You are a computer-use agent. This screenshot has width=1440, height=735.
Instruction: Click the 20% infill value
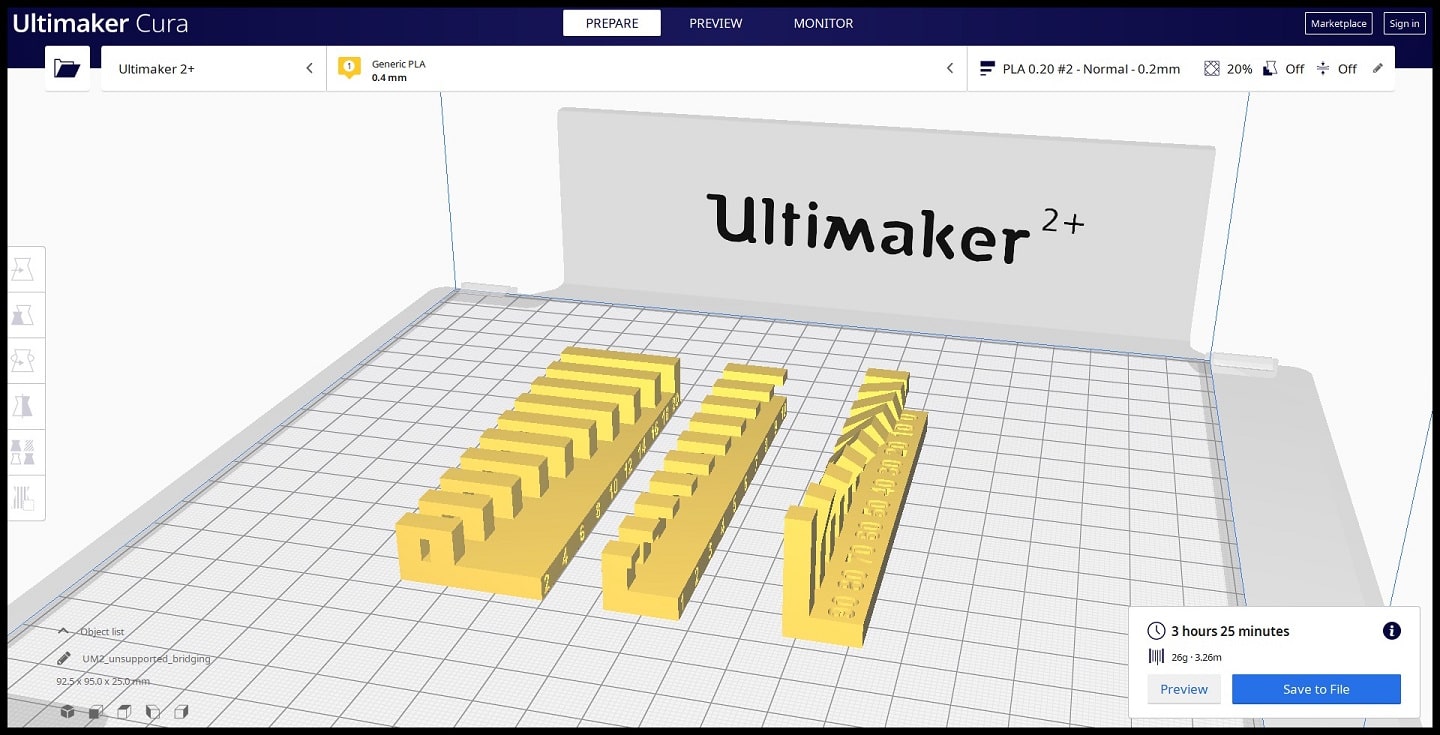coord(1240,69)
